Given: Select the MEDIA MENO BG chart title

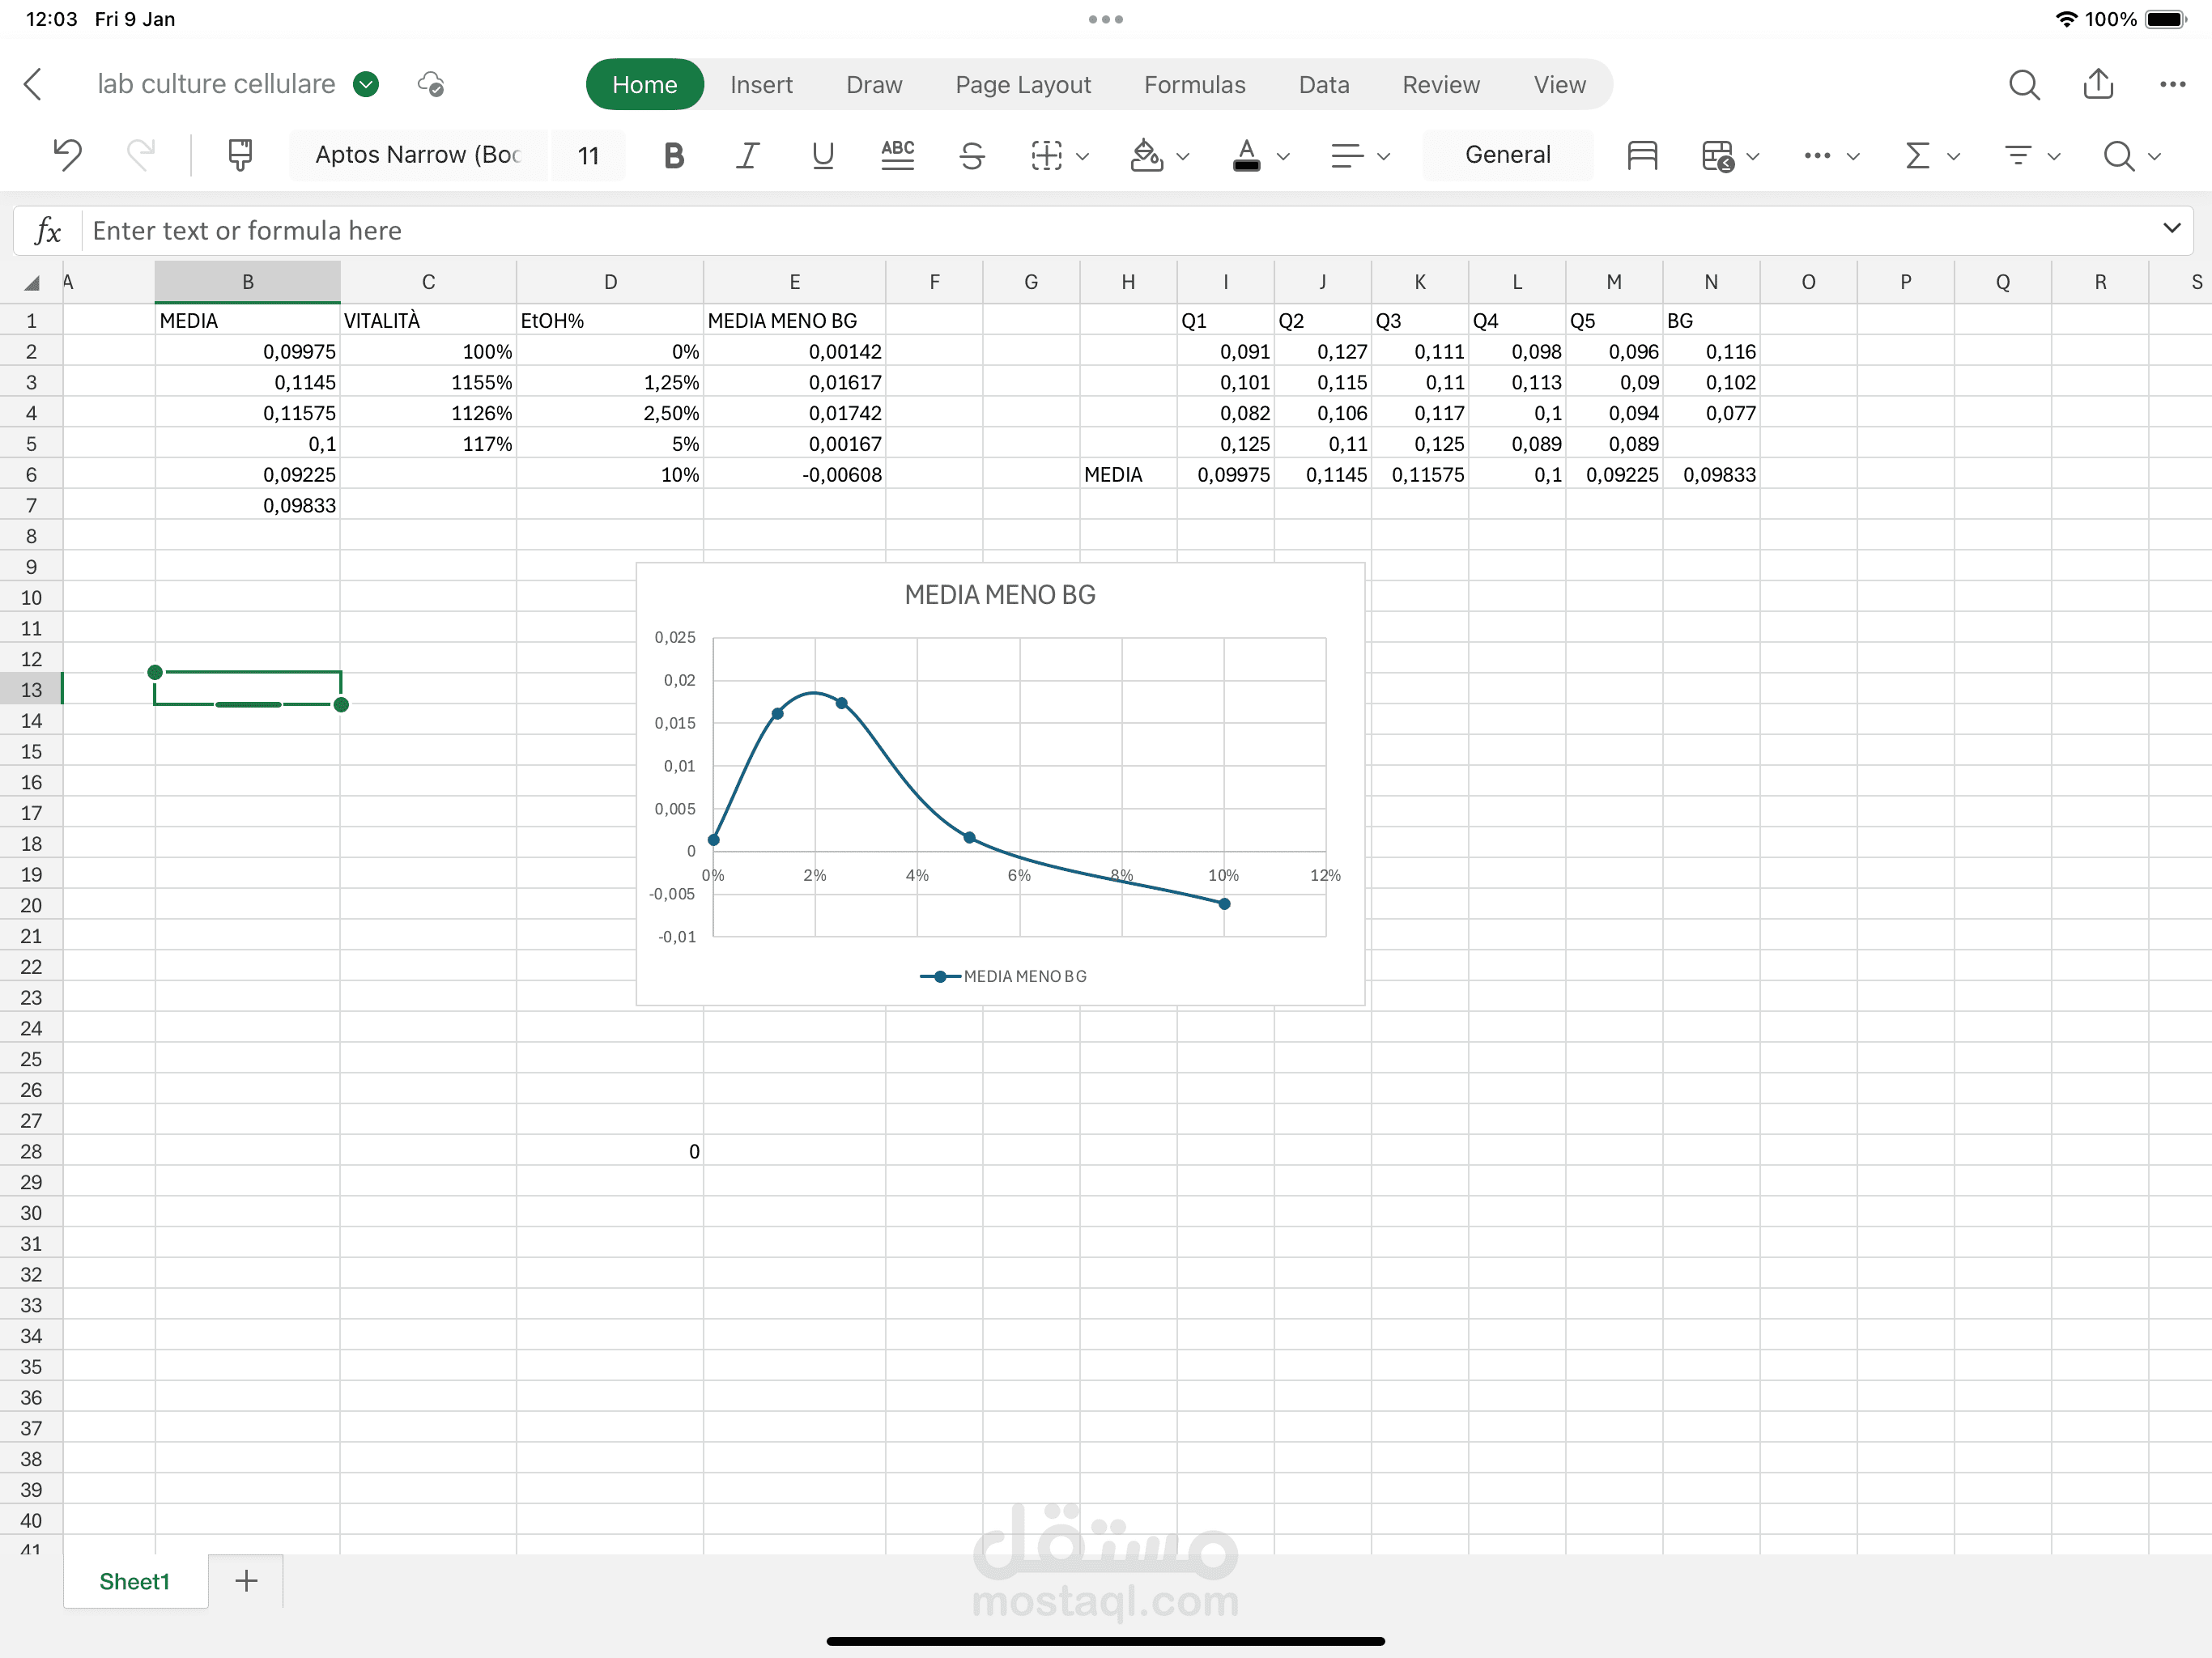Looking at the screenshot, I should (x=1000, y=595).
